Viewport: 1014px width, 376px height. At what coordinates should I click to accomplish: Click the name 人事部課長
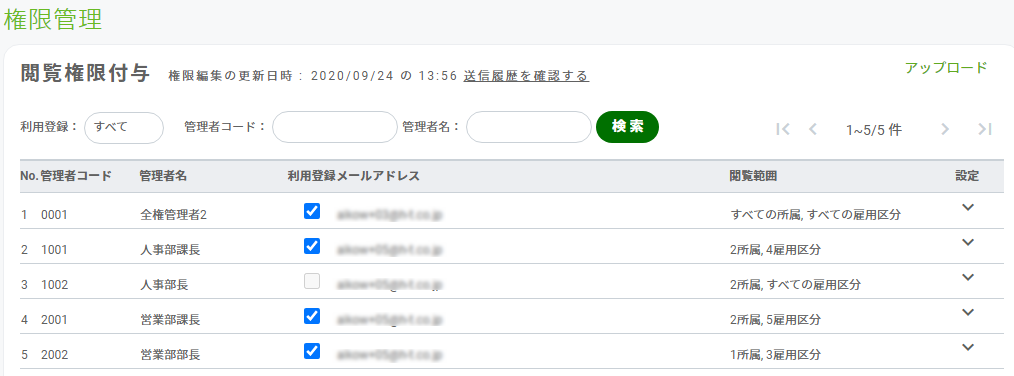170,250
